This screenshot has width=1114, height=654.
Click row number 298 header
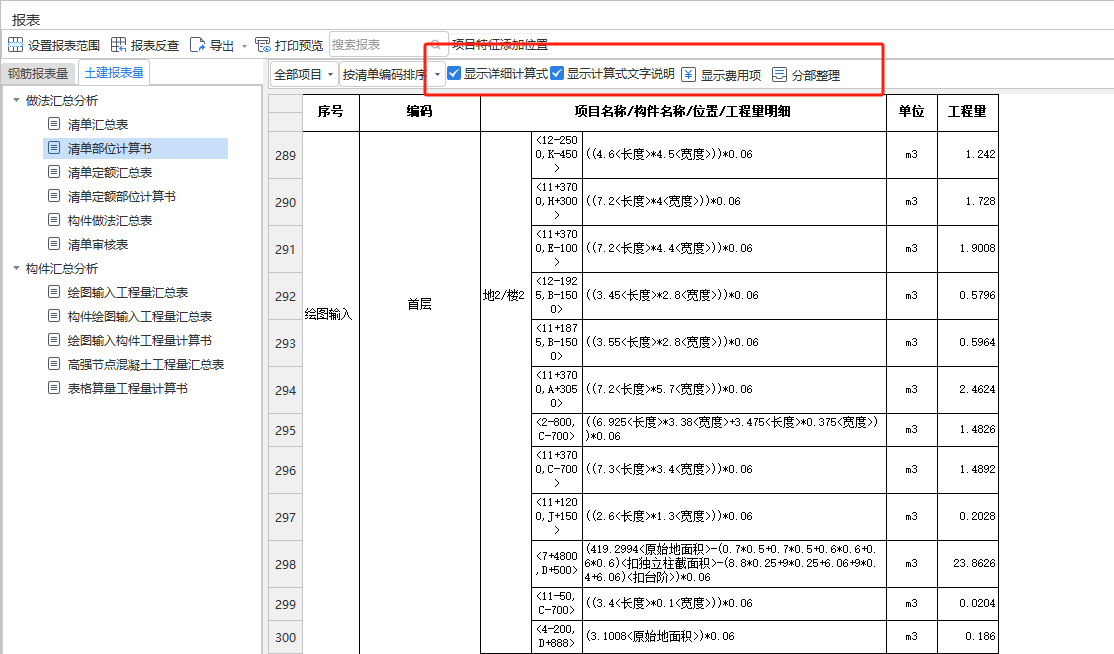[x=286, y=565]
